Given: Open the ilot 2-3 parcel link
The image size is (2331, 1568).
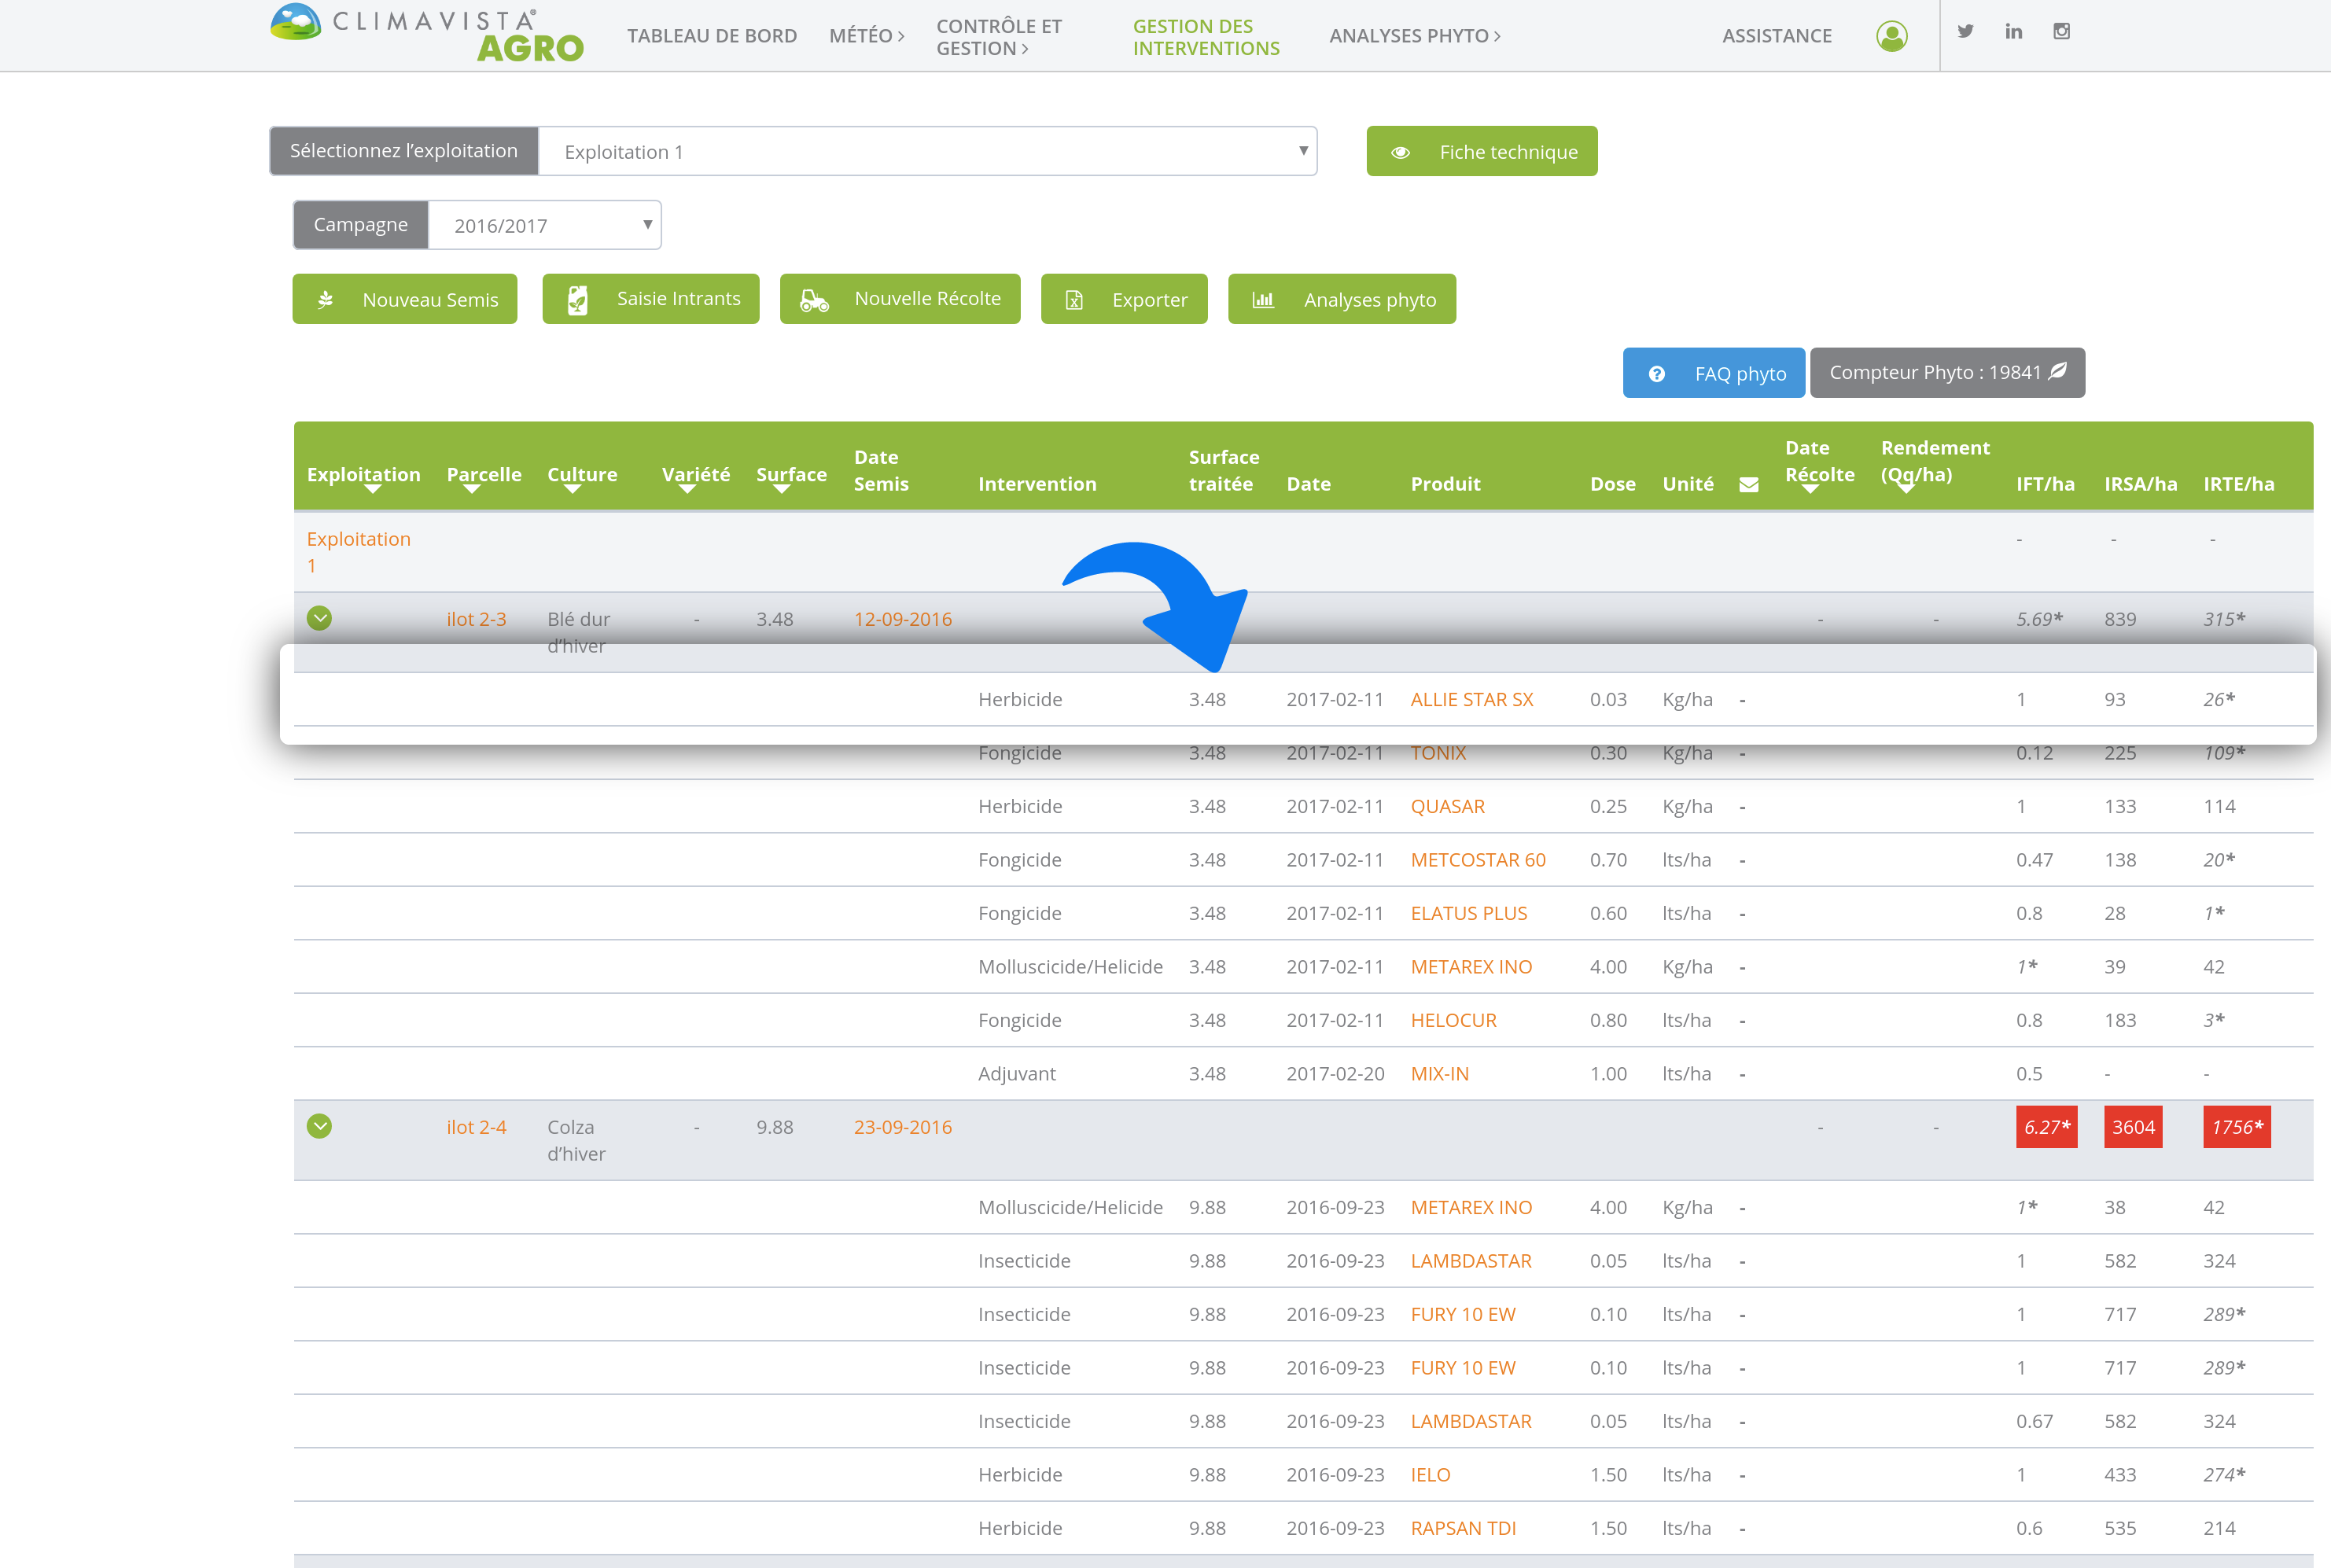Looking at the screenshot, I should (x=476, y=619).
